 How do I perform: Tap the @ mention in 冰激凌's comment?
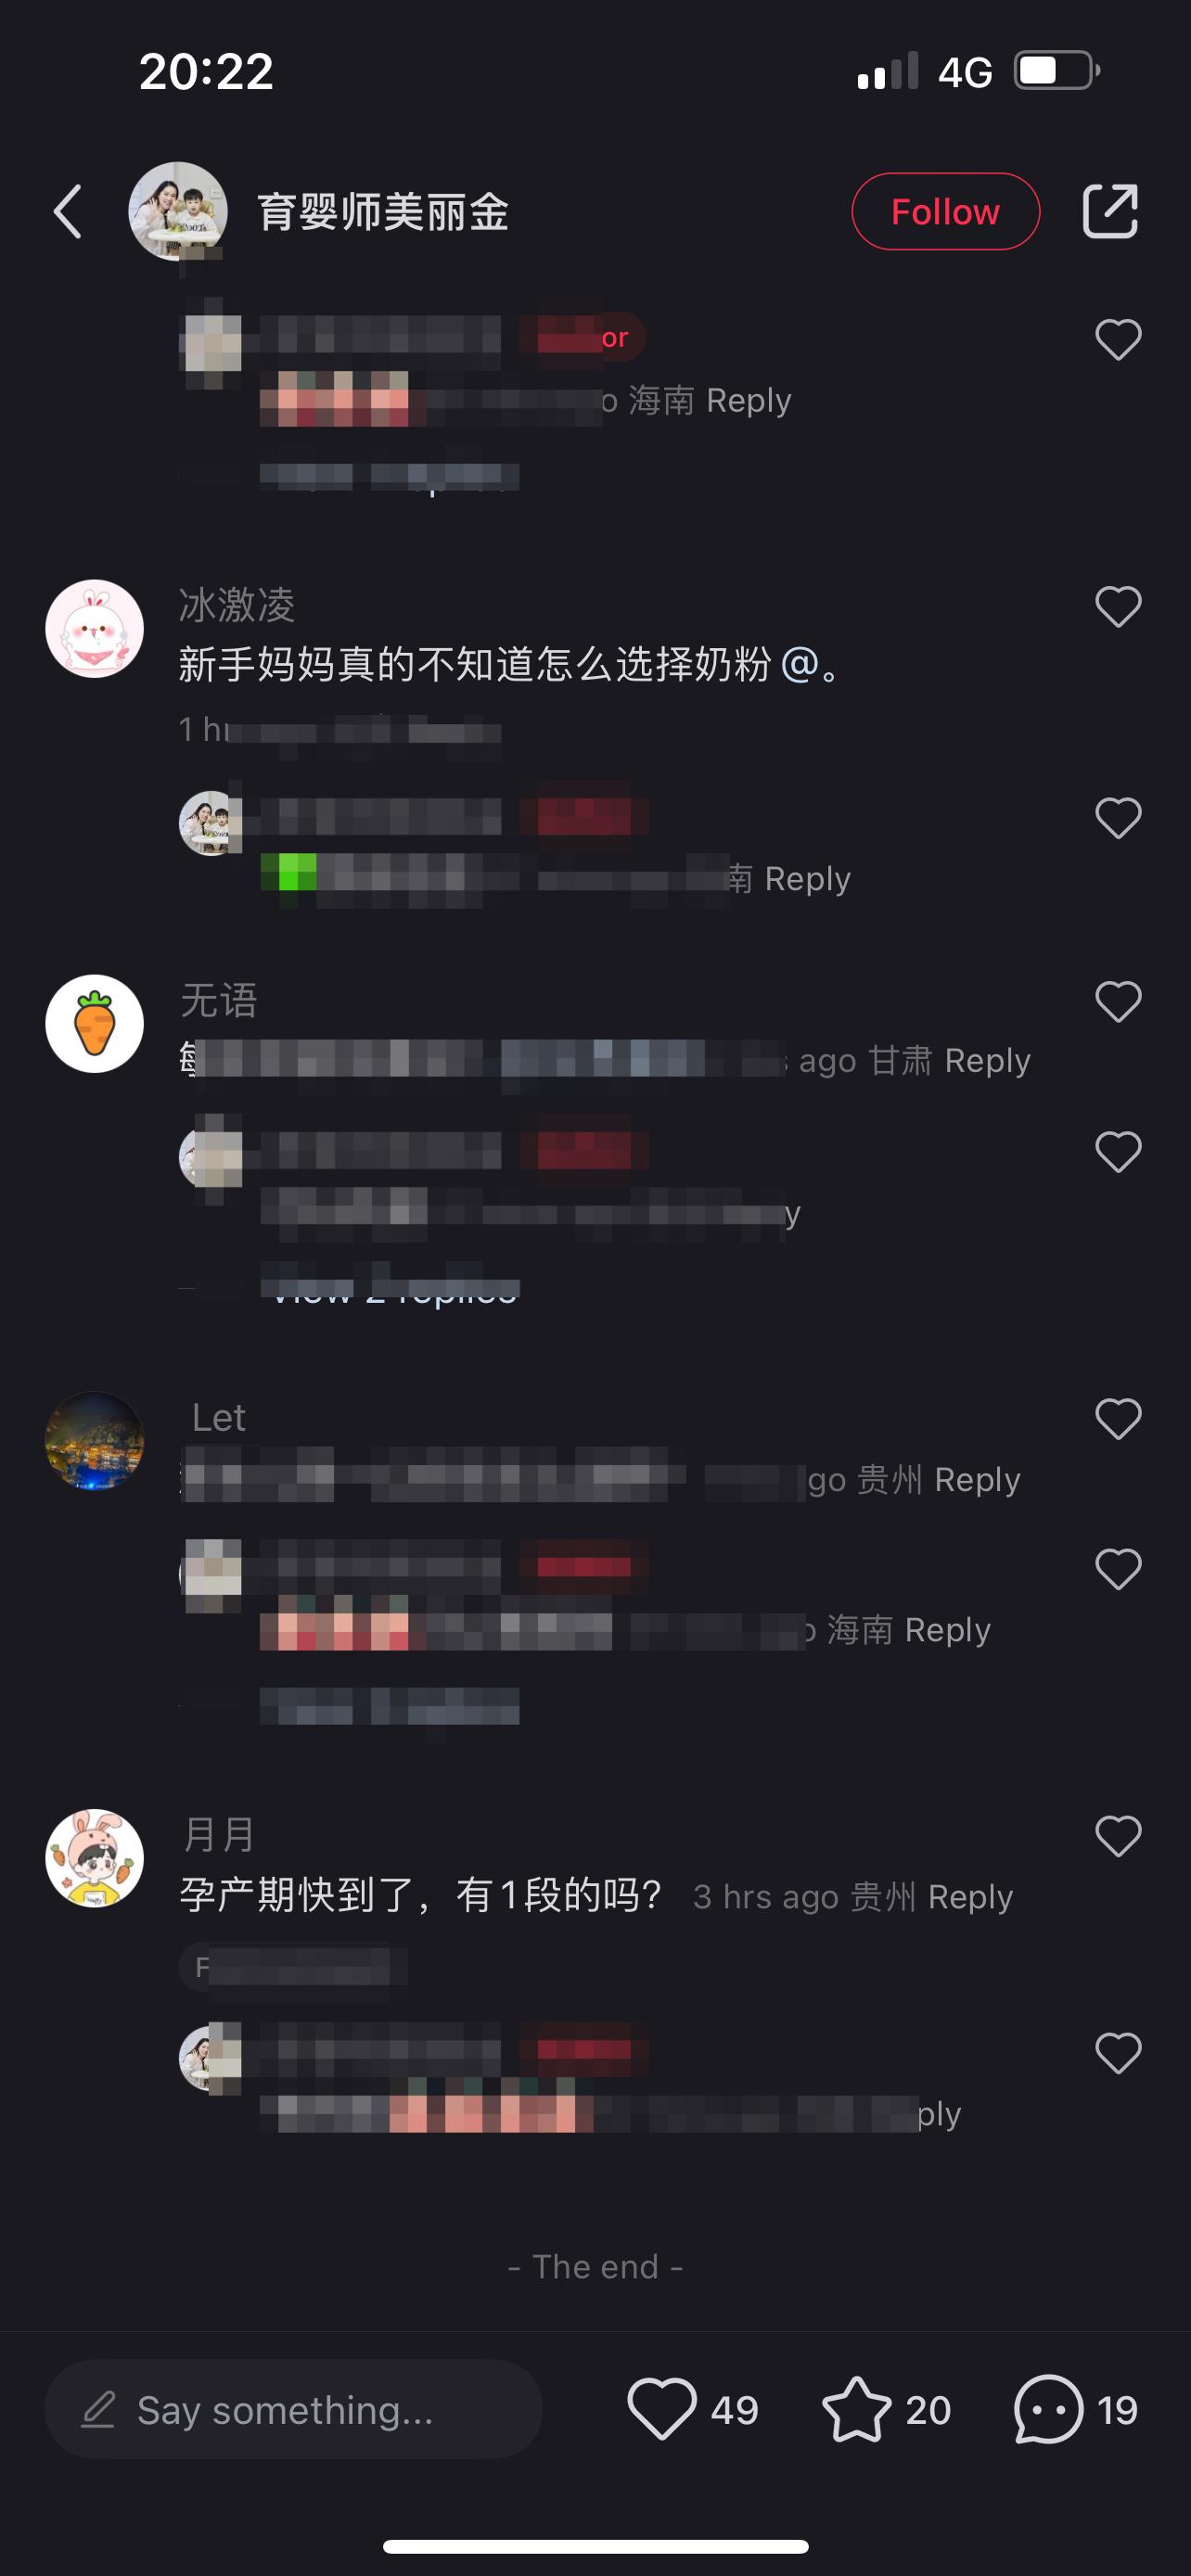(x=799, y=664)
